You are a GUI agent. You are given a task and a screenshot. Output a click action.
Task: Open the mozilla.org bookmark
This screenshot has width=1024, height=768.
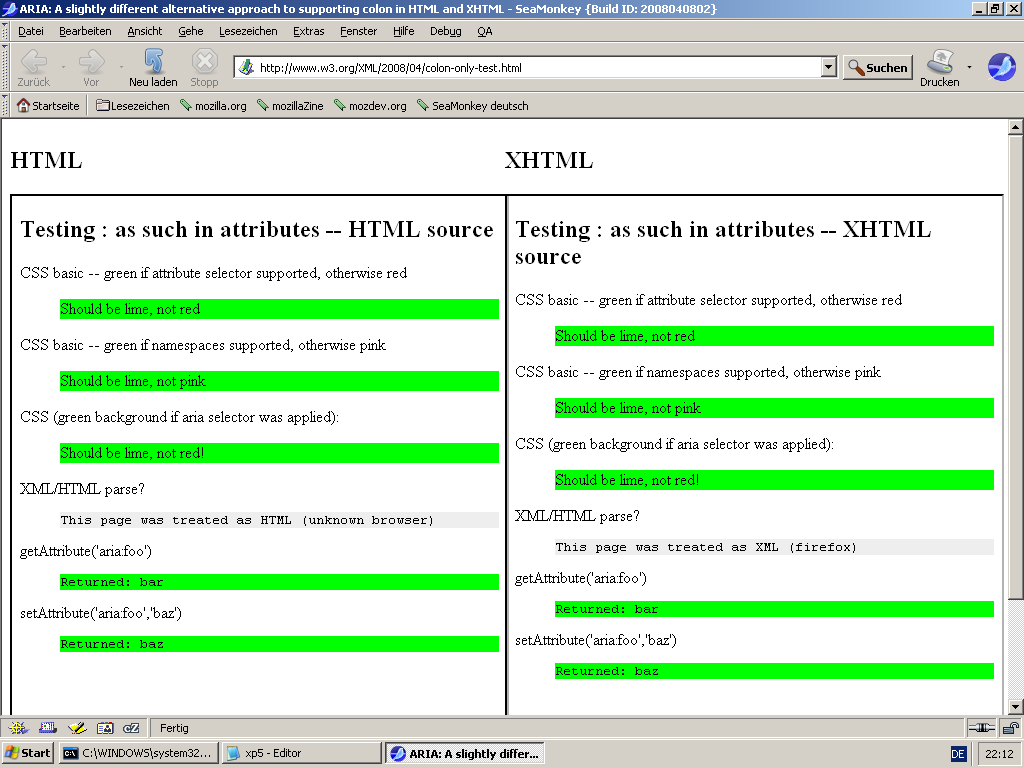point(214,106)
